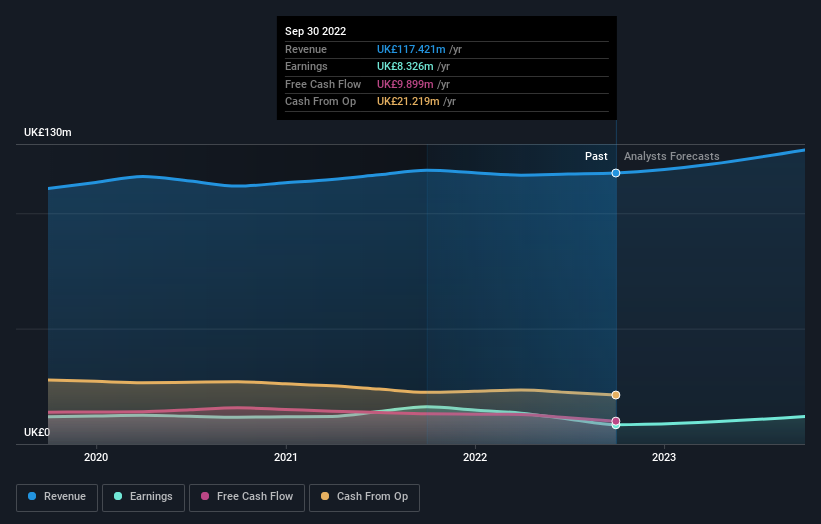
Task: Click the Earnings row label in tooltip
Action: (306, 66)
